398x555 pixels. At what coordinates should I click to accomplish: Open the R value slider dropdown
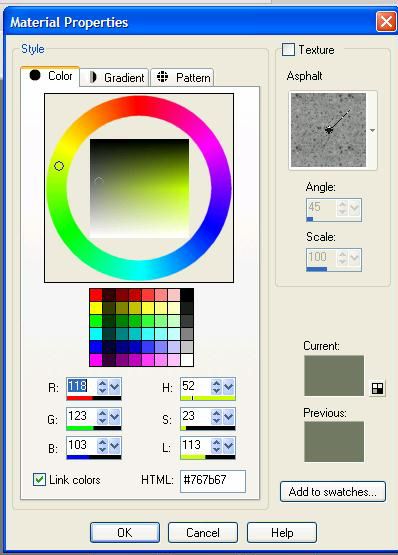point(115,387)
